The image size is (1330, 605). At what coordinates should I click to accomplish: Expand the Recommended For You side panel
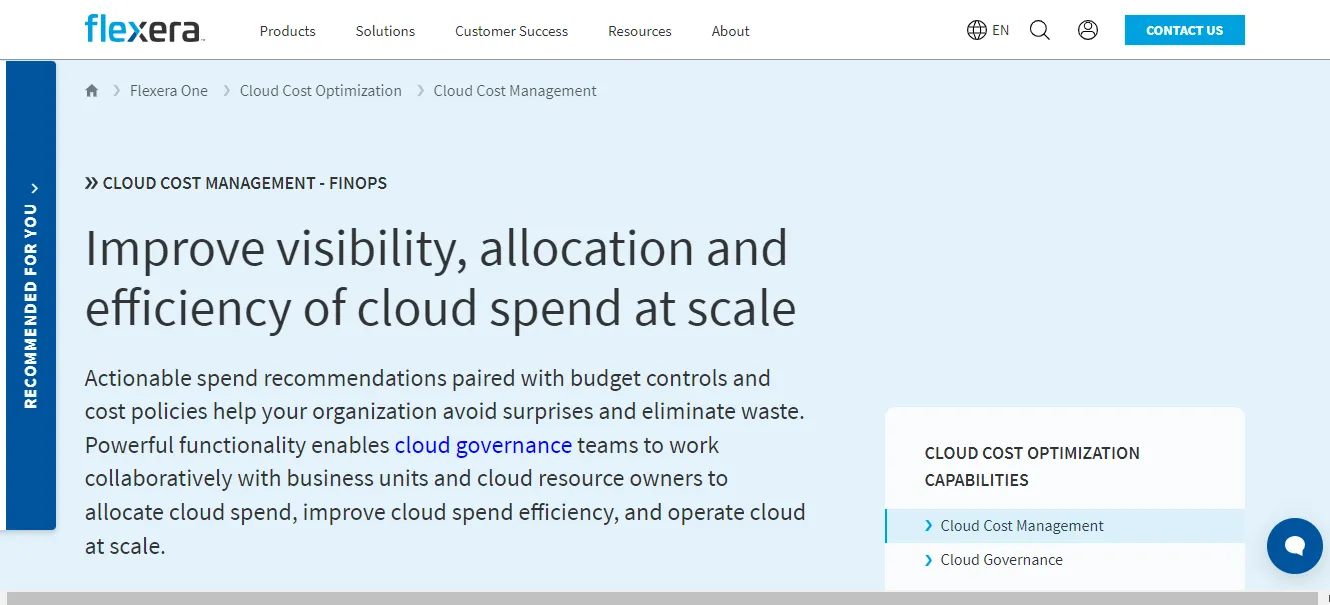click(31, 295)
